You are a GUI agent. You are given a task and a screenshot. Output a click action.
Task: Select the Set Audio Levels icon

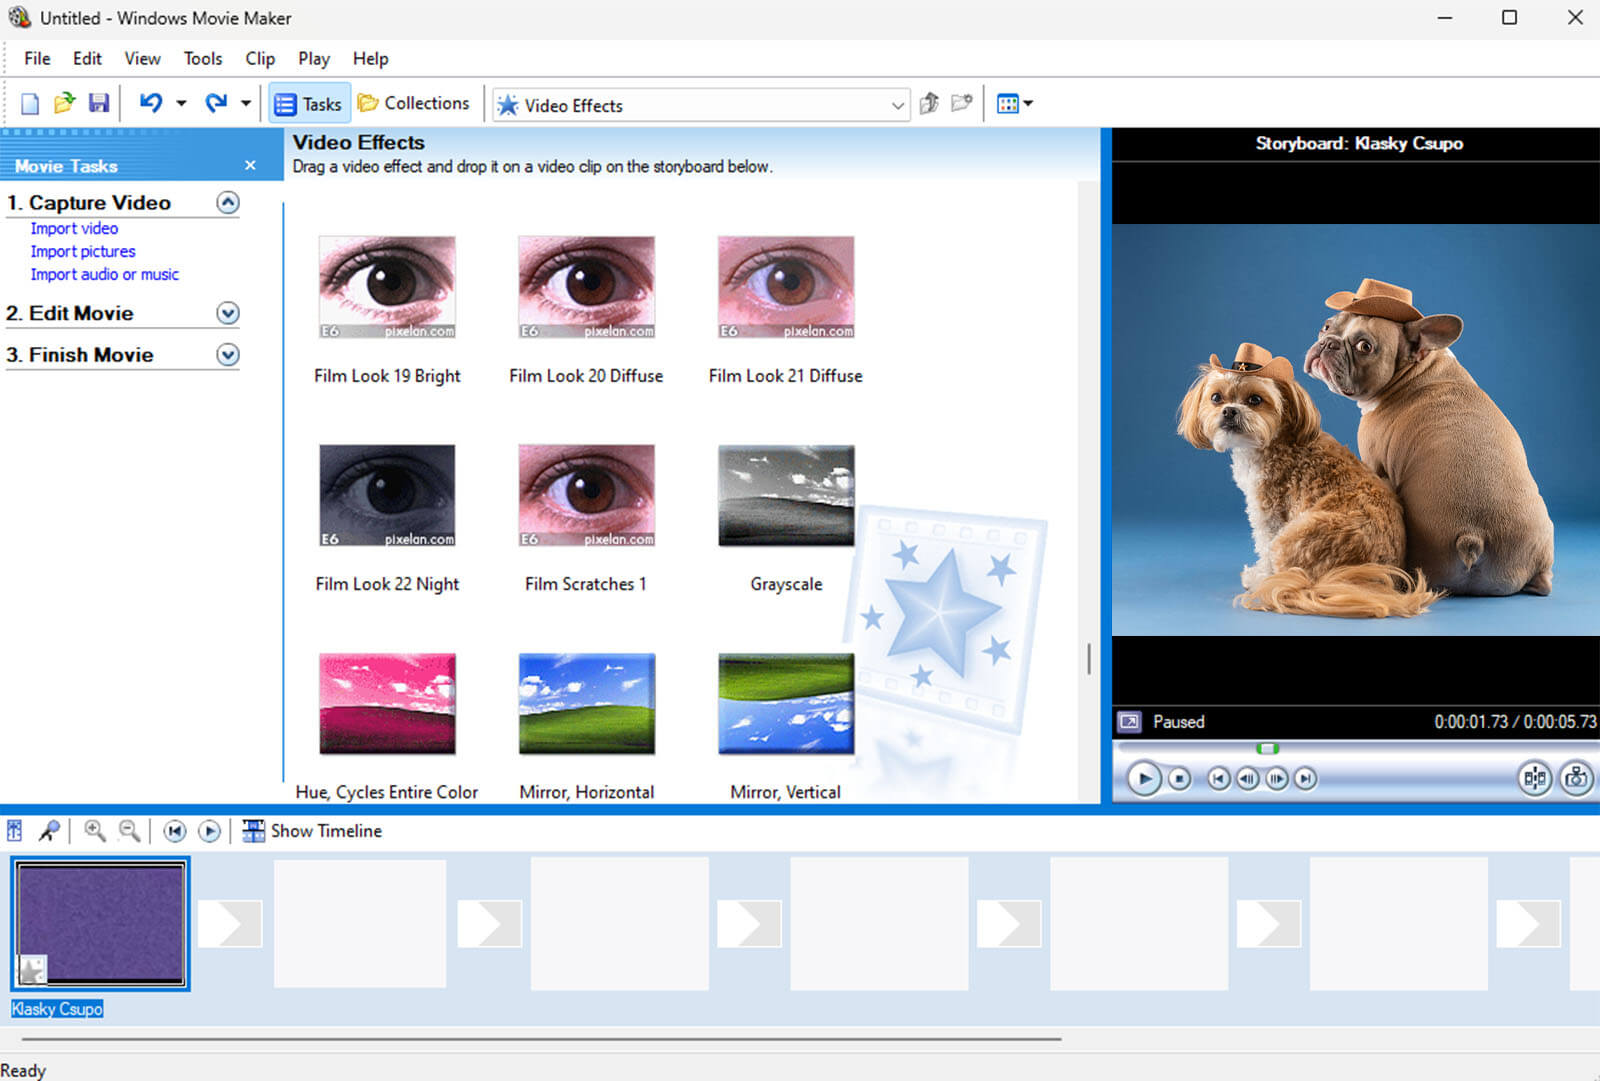[x=14, y=830]
